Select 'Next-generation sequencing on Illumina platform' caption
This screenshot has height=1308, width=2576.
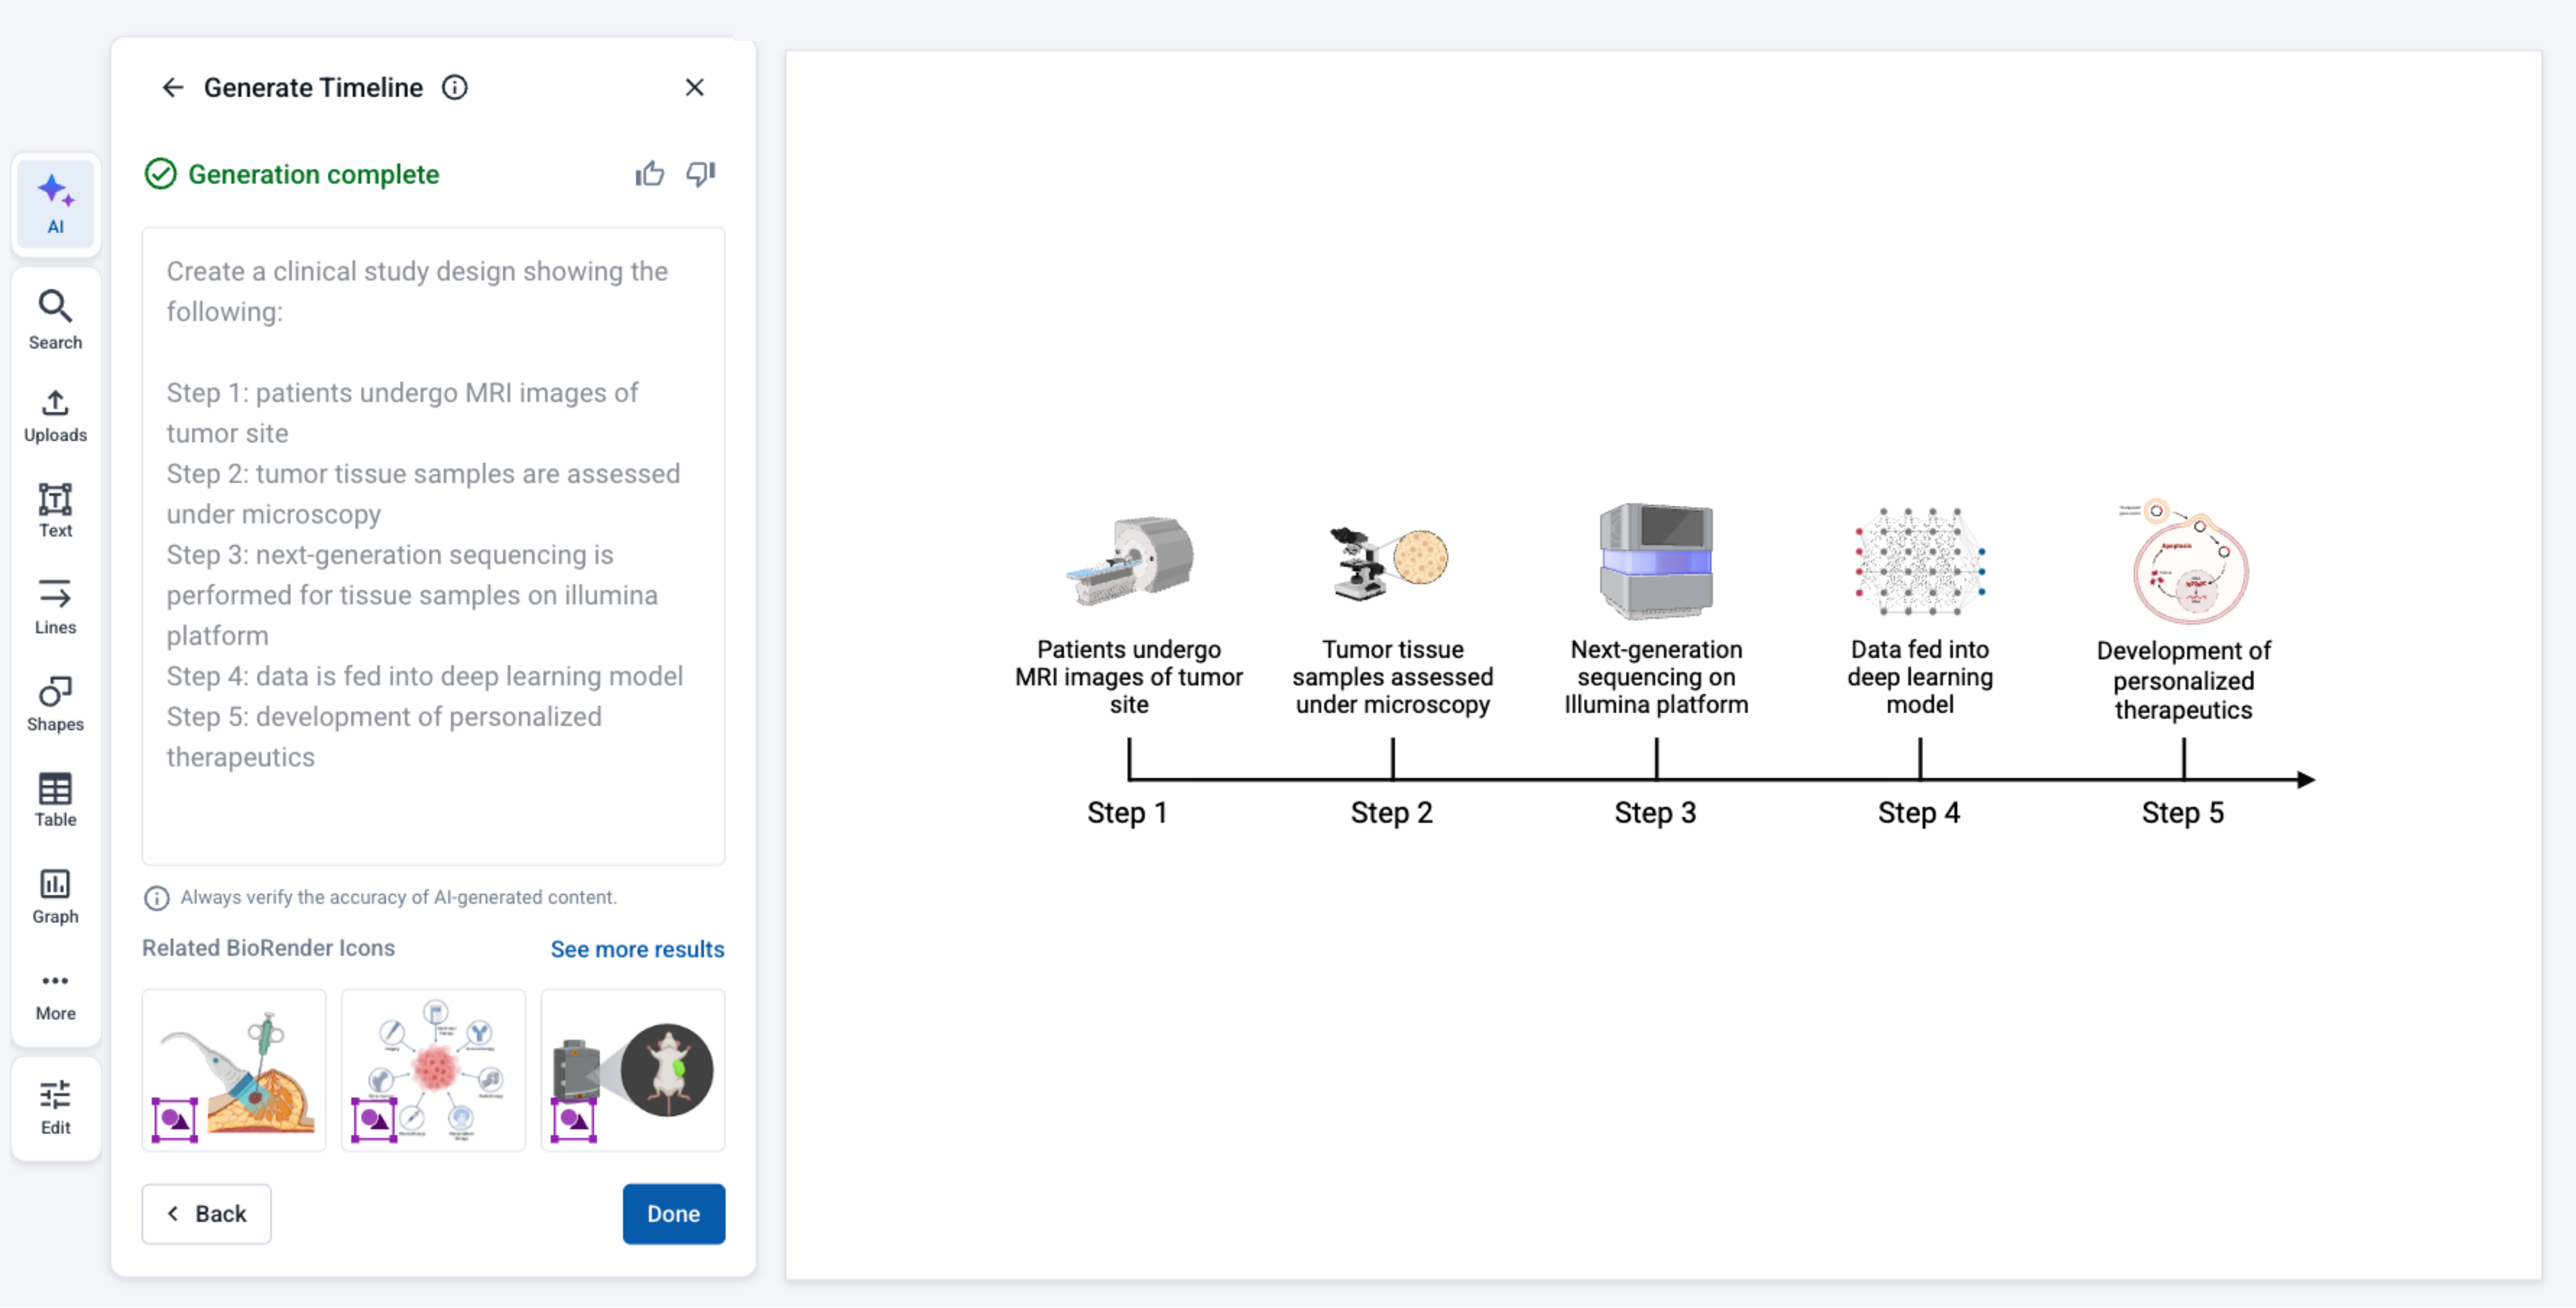pos(1656,677)
